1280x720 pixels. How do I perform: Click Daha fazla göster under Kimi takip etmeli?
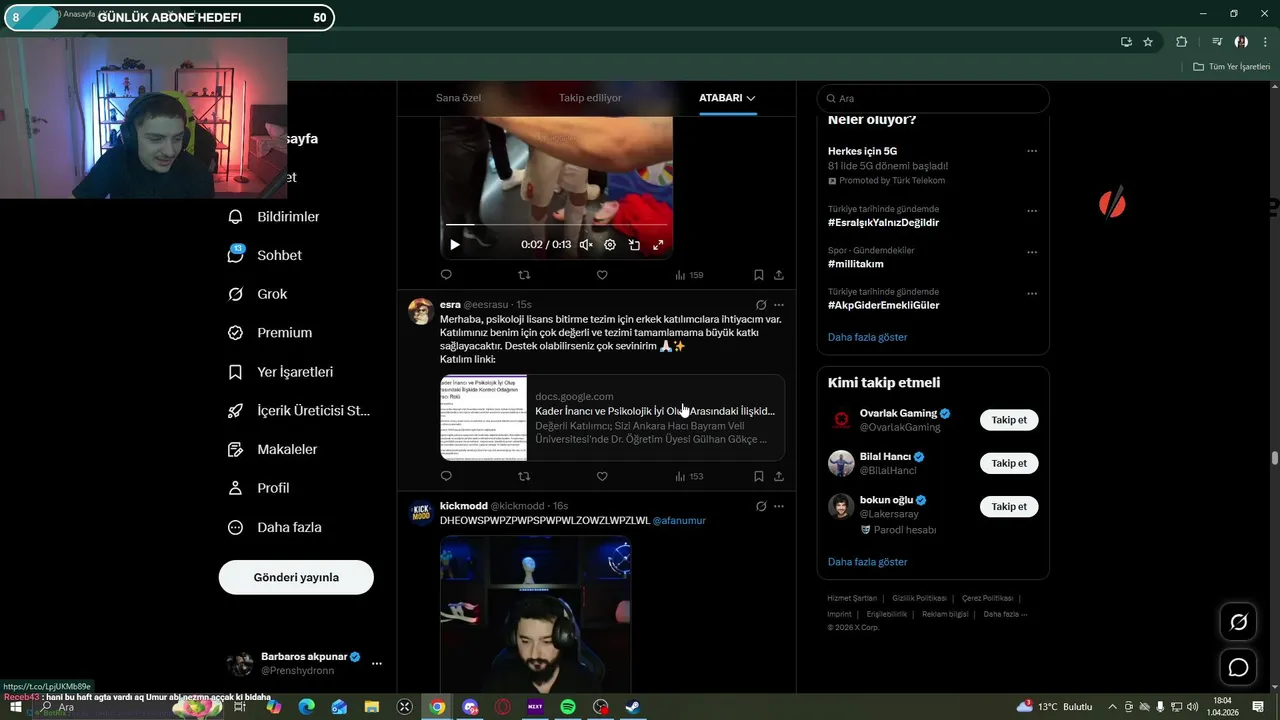(x=867, y=562)
